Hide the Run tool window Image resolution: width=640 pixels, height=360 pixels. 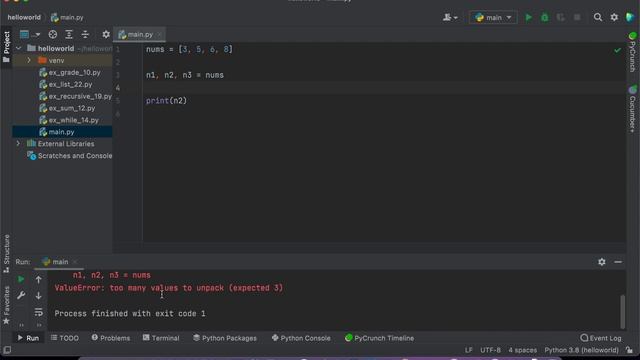click(x=618, y=262)
